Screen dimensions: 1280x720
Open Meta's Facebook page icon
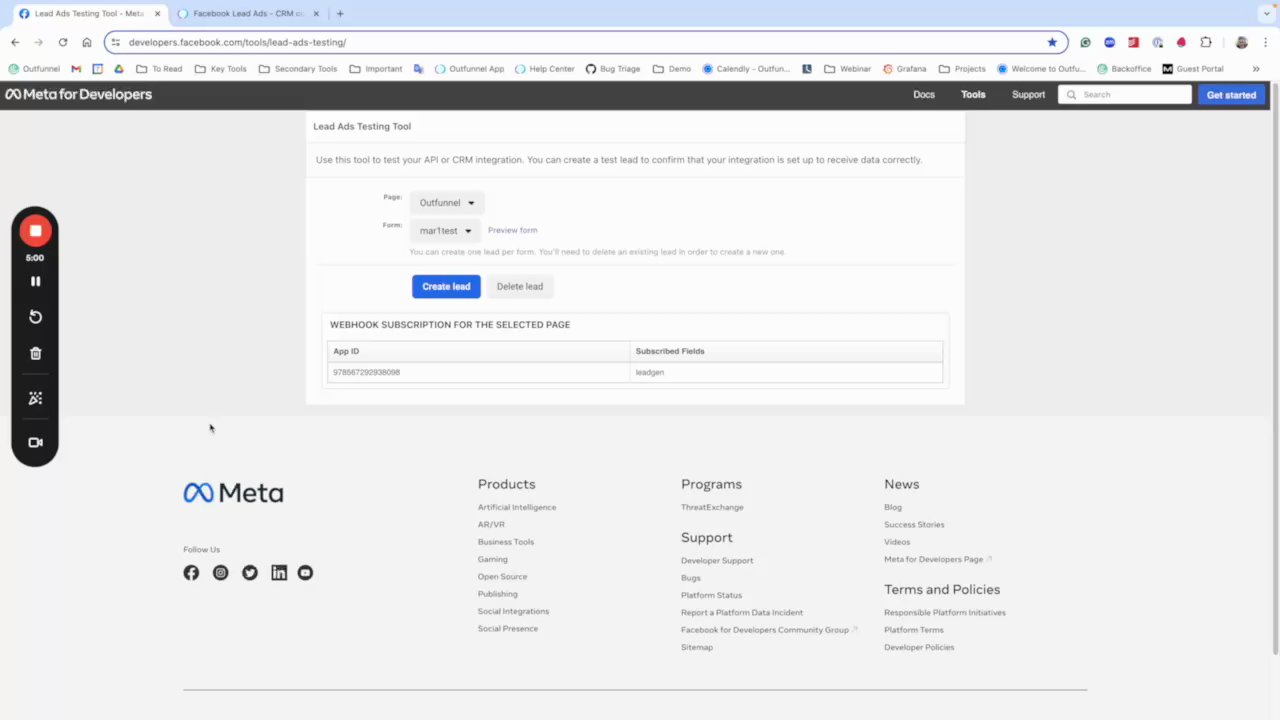coord(191,573)
